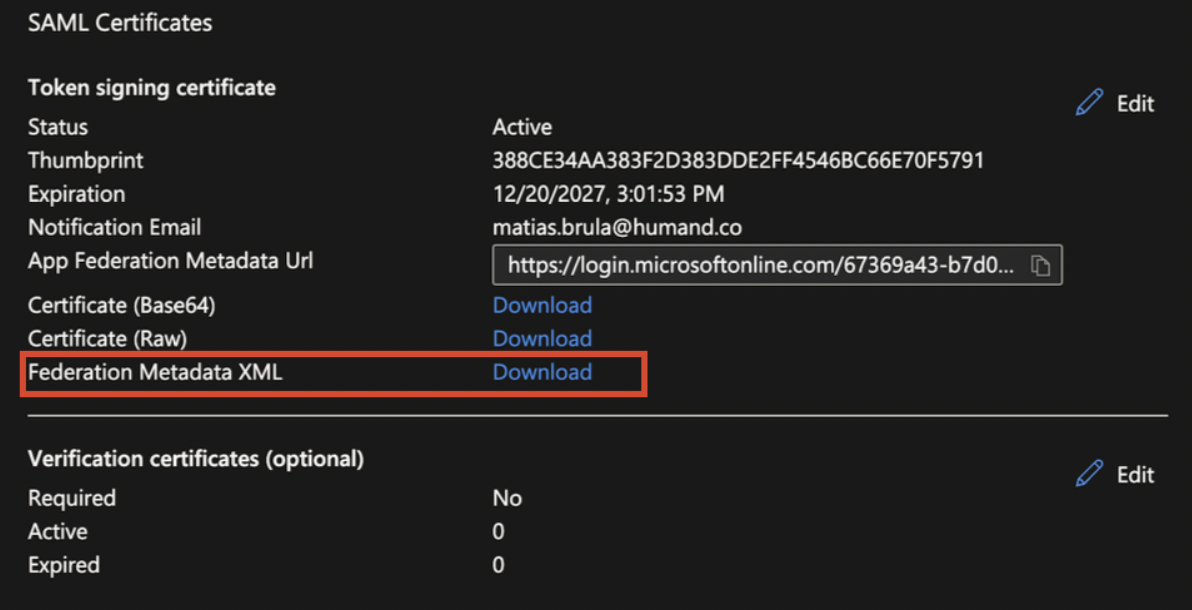Click the copy icon in the Metadata Url field
1192x610 pixels.
1040,266
